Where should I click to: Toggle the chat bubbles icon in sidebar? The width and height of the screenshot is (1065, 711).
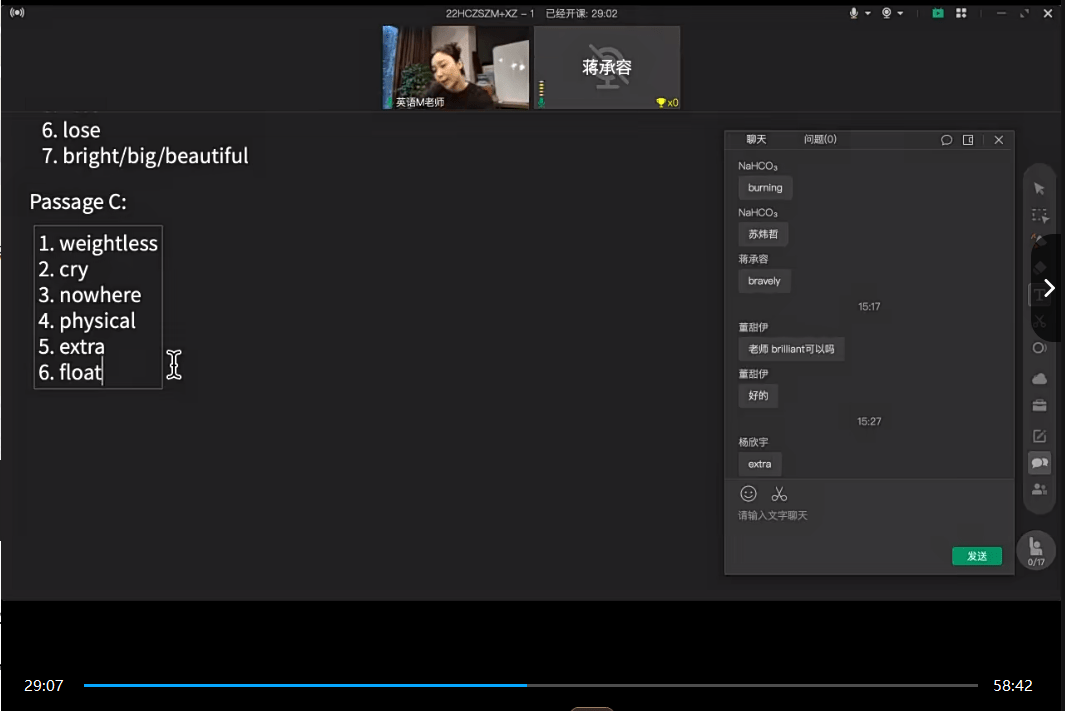pos(1039,463)
